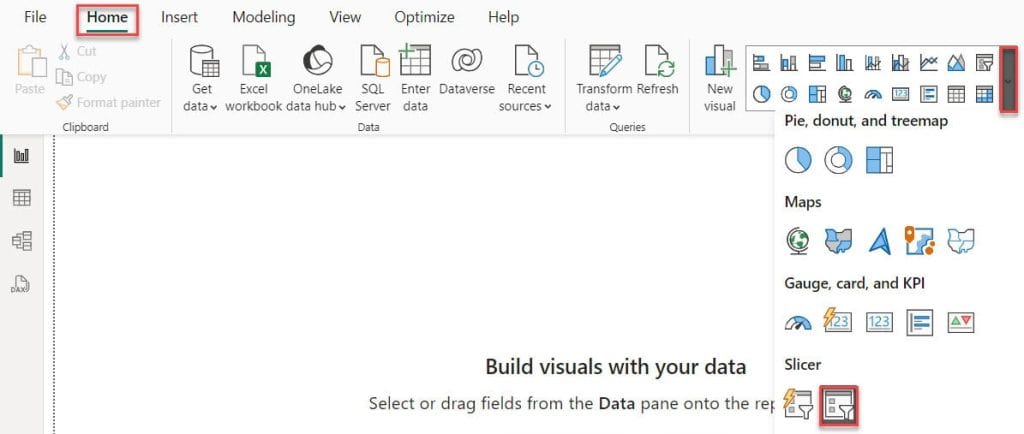The height and width of the screenshot is (434, 1024).
Task: Insert the highlighted Slicer visual
Action: (839, 405)
